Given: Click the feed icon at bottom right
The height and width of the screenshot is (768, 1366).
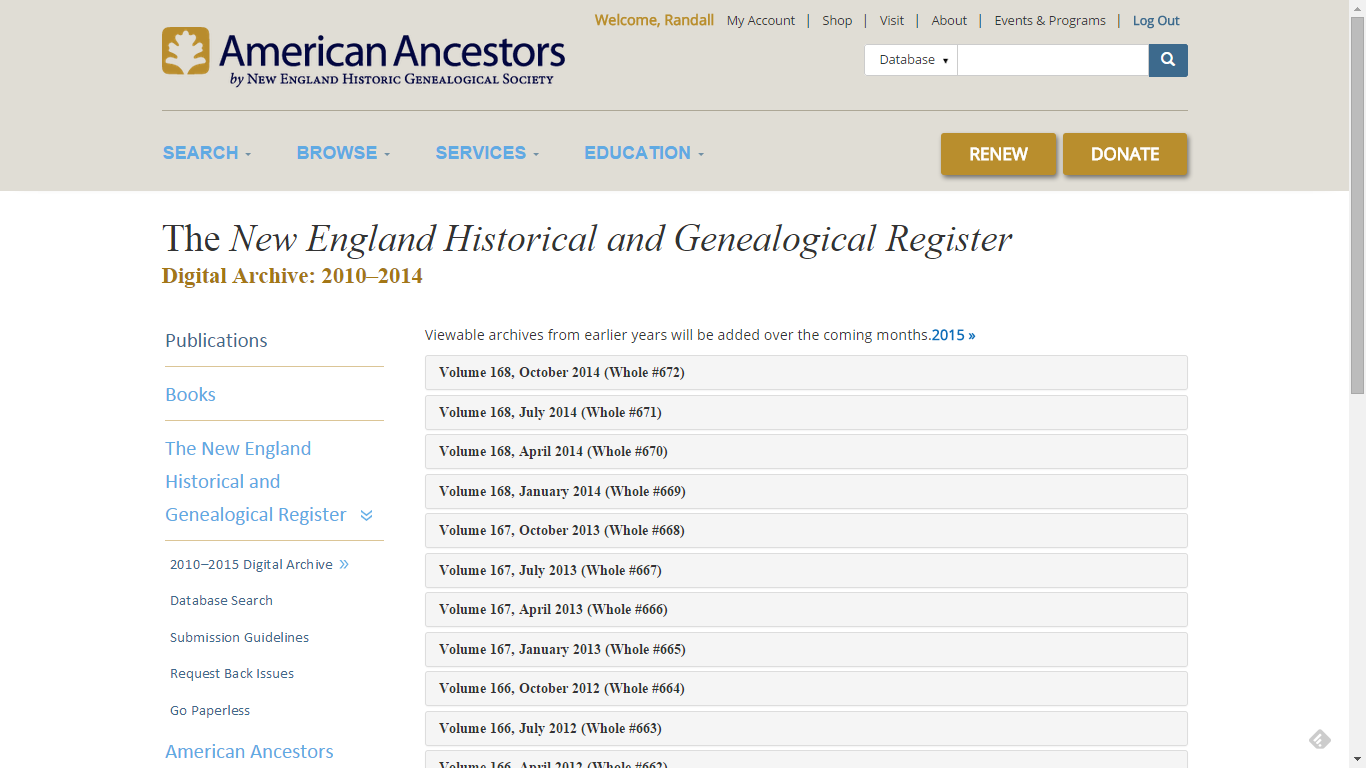Looking at the screenshot, I should click(x=1320, y=739).
